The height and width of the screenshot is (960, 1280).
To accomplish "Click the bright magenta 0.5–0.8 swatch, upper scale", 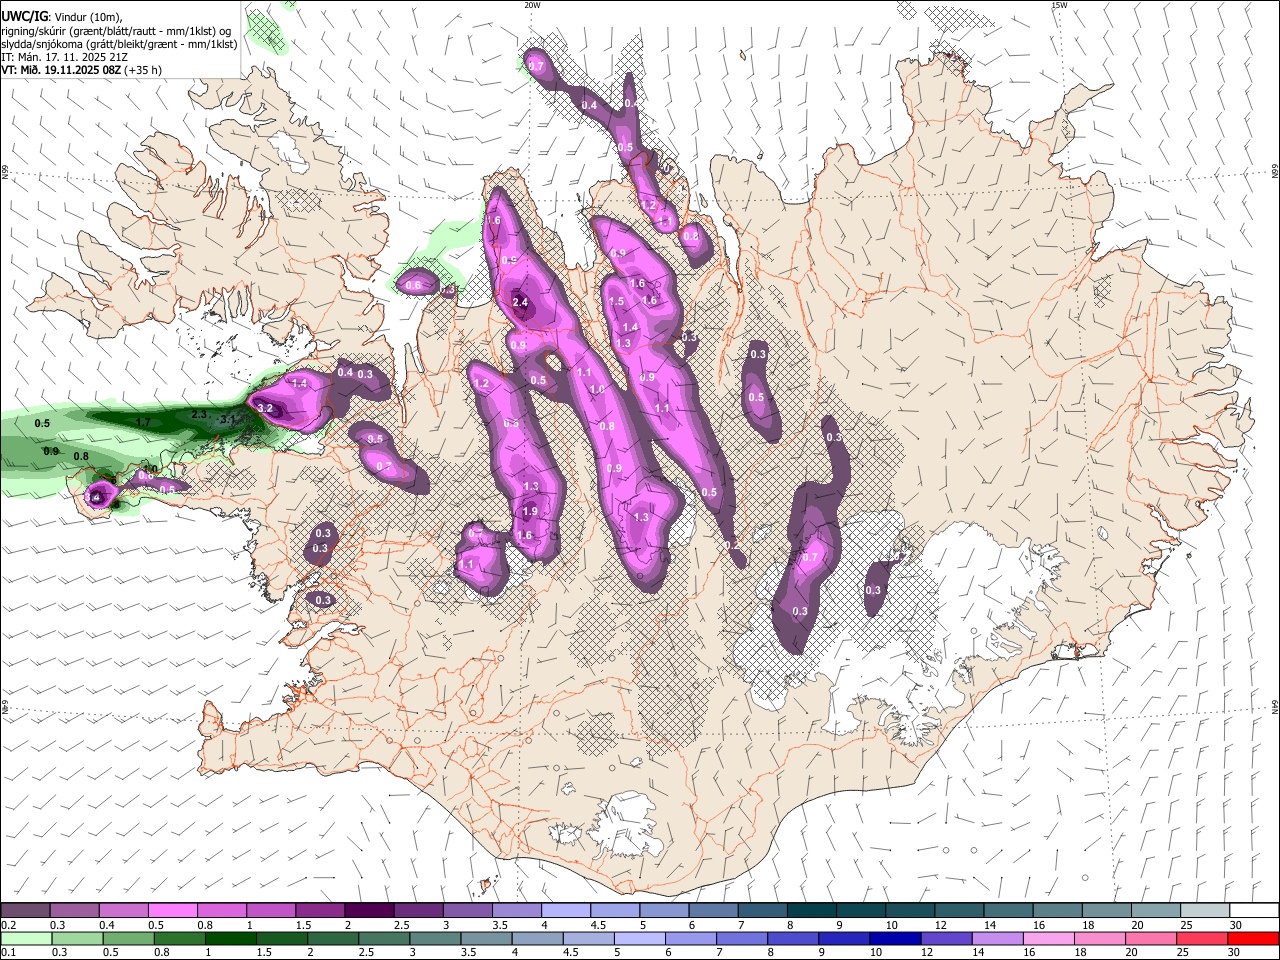I will coord(172,910).
